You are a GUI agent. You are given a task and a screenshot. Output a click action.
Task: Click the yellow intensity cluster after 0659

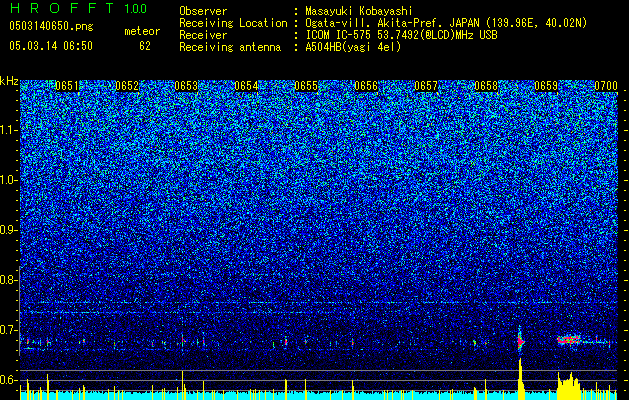569,386
